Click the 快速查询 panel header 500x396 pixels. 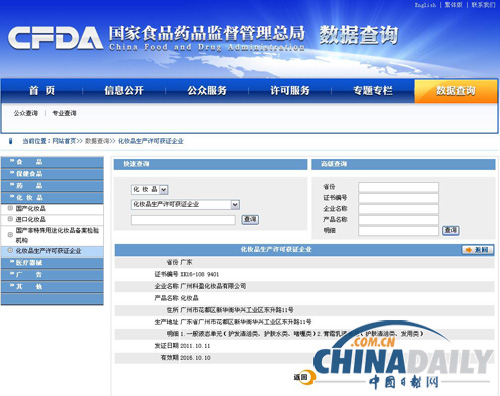[210, 164]
